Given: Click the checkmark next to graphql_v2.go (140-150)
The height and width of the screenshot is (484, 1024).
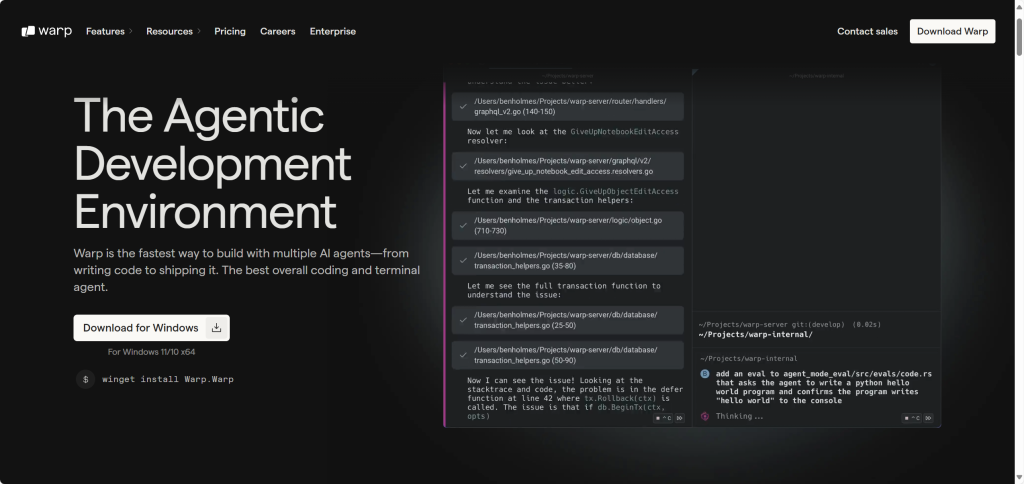Looking at the screenshot, I should (463, 106).
